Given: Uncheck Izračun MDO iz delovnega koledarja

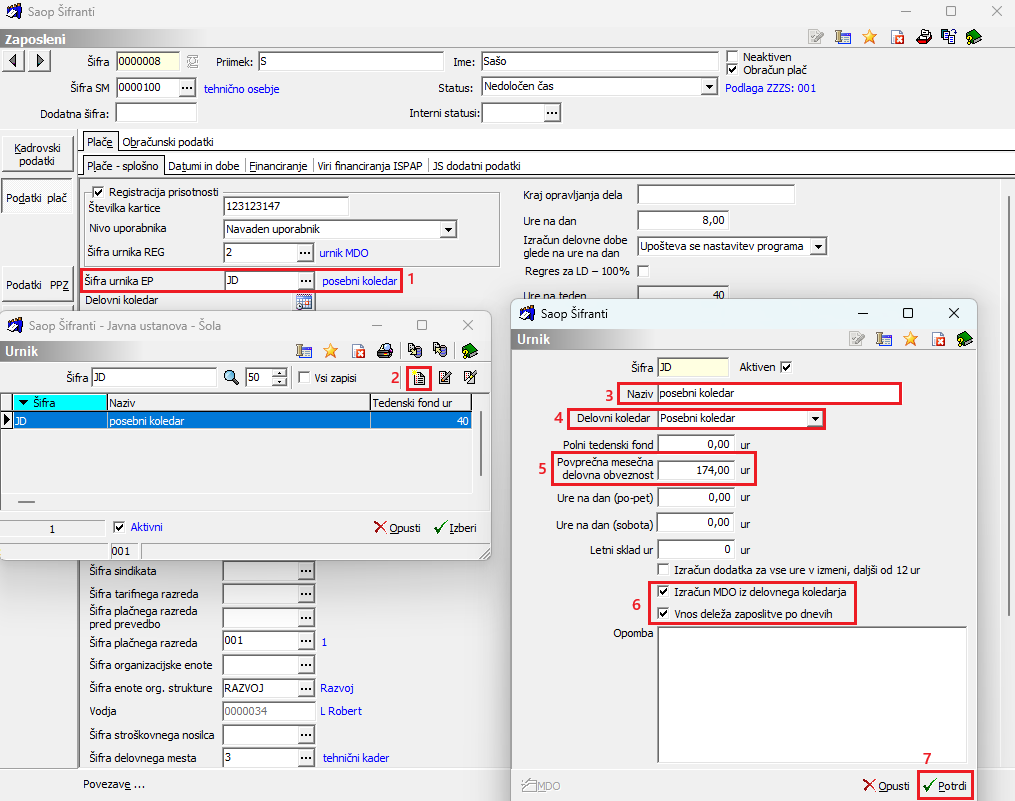Looking at the screenshot, I should click(663, 591).
